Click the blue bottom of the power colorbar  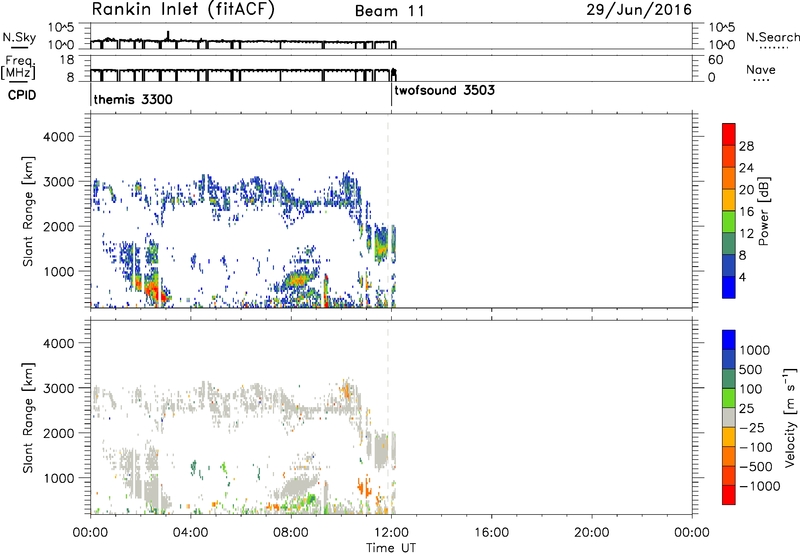[x=729, y=287]
